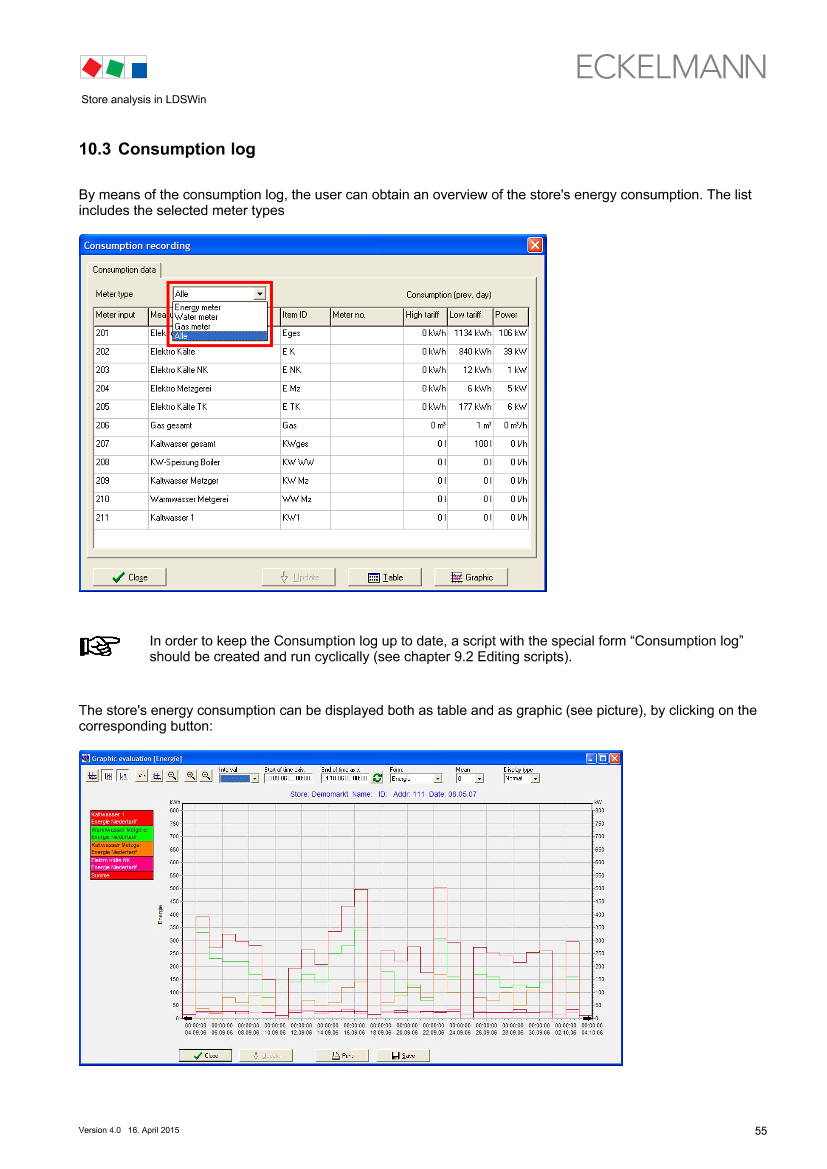The height and width of the screenshot is (1169, 827).
Task: Click the refresh icon beside the end time field
Action: (x=377, y=778)
